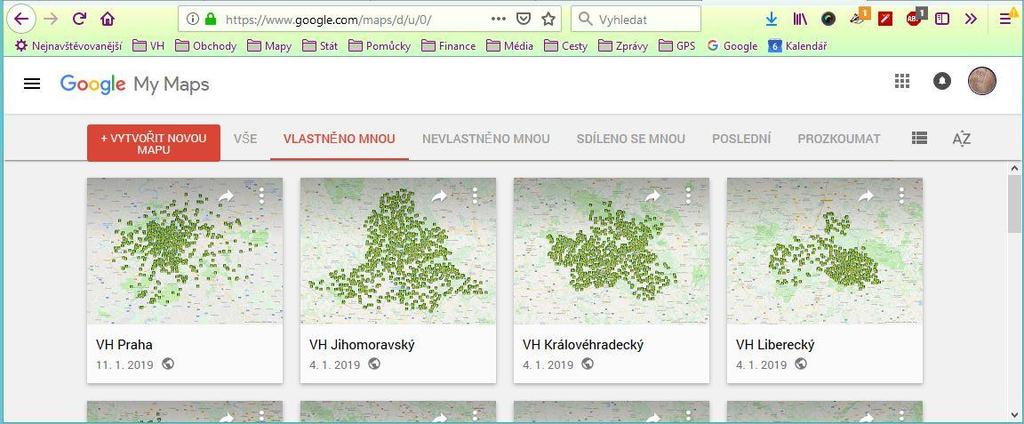The width and height of the screenshot is (1024, 424).
Task: Click the browser forward arrow
Action: tap(50, 19)
